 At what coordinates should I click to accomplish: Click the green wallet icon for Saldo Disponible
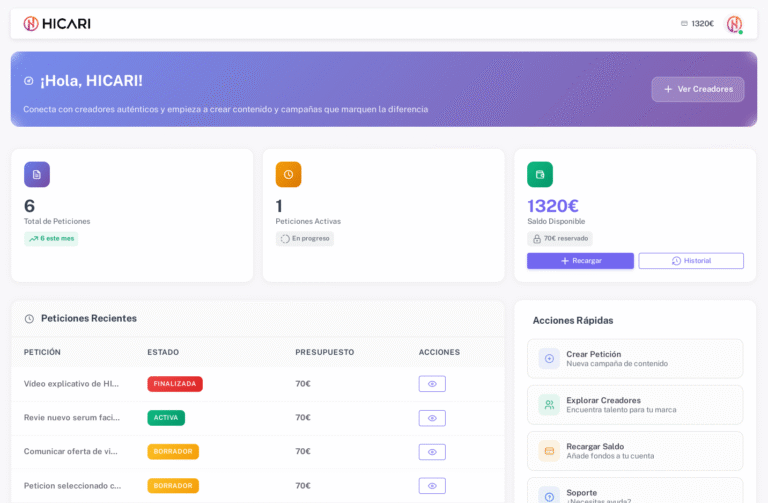[x=540, y=174]
